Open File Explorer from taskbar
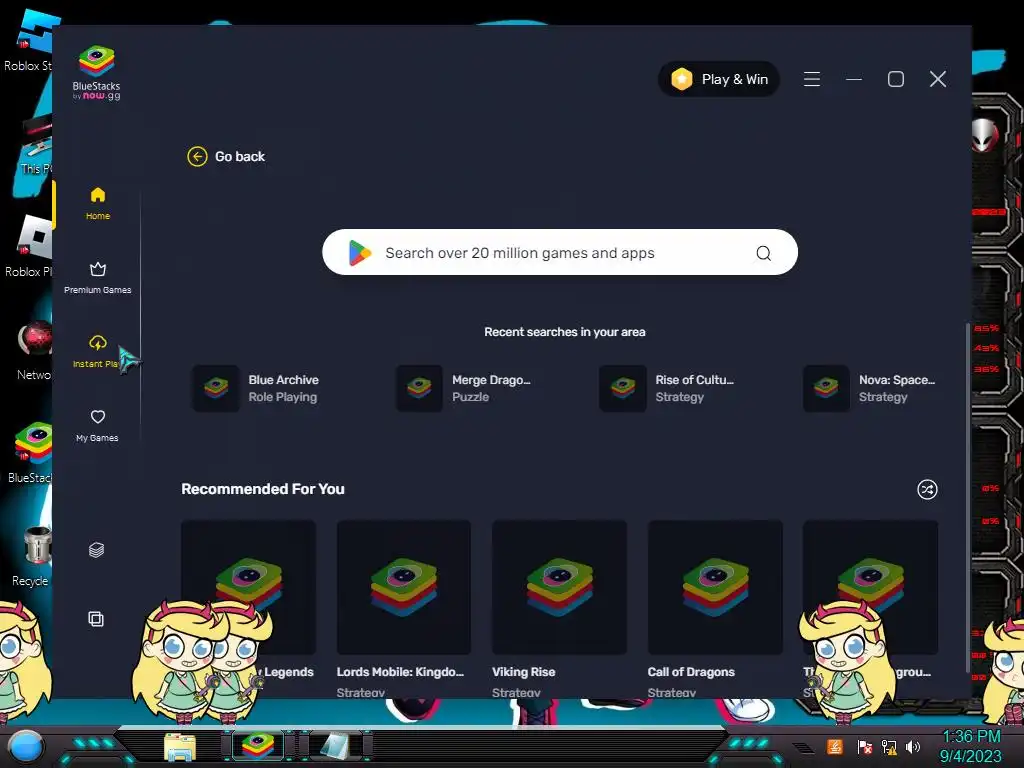Screen dimensions: 1024x768 [180, 746]
